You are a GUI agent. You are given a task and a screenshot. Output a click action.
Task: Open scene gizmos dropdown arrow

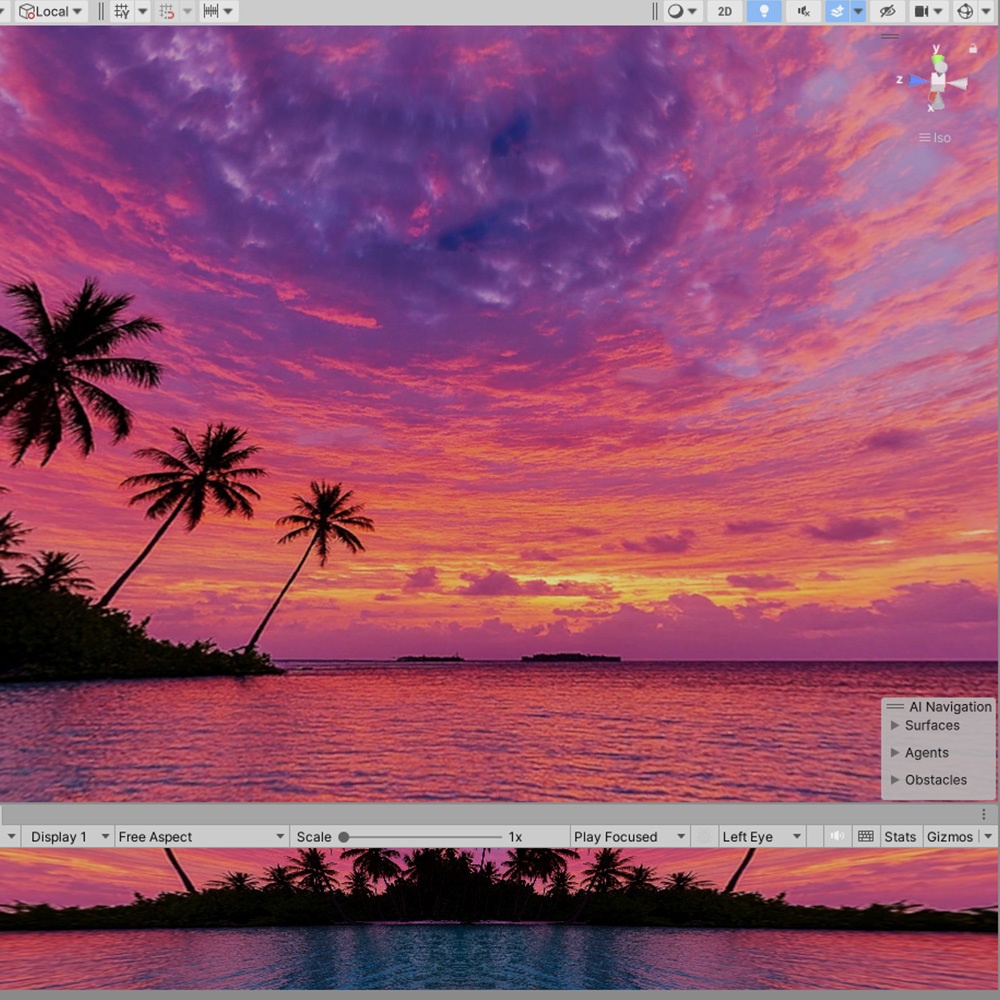[x=986, y=11]
